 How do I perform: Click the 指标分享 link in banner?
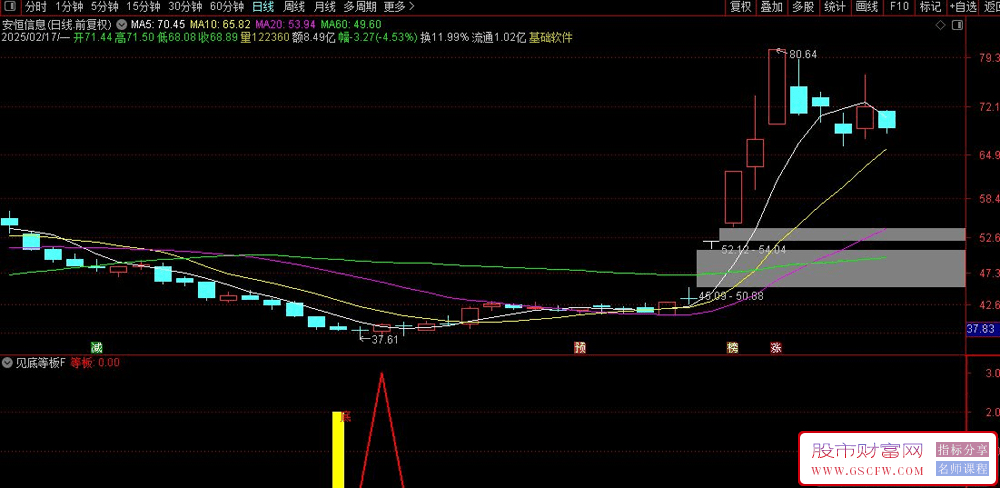coord(962,450)
